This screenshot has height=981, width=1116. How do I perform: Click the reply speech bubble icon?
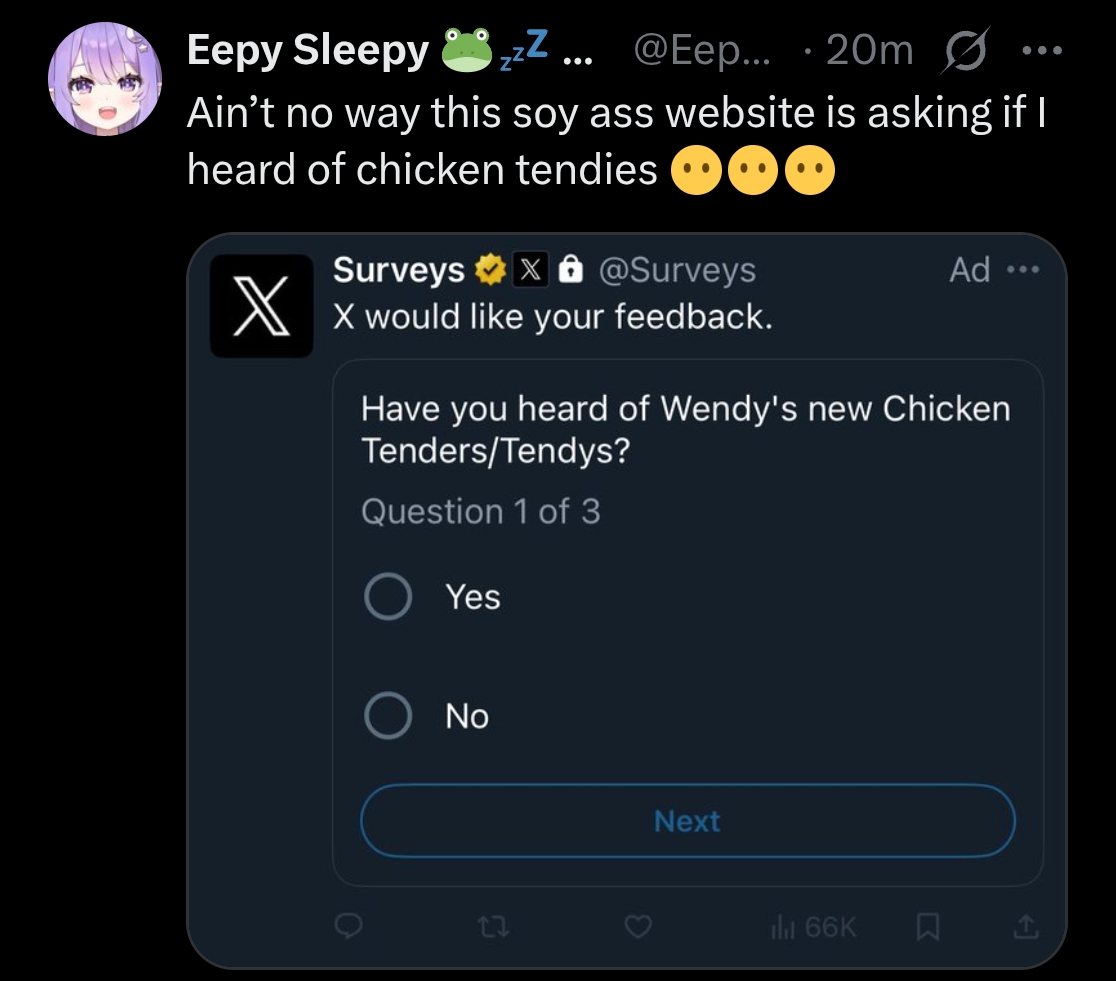(x=347, y=929)
